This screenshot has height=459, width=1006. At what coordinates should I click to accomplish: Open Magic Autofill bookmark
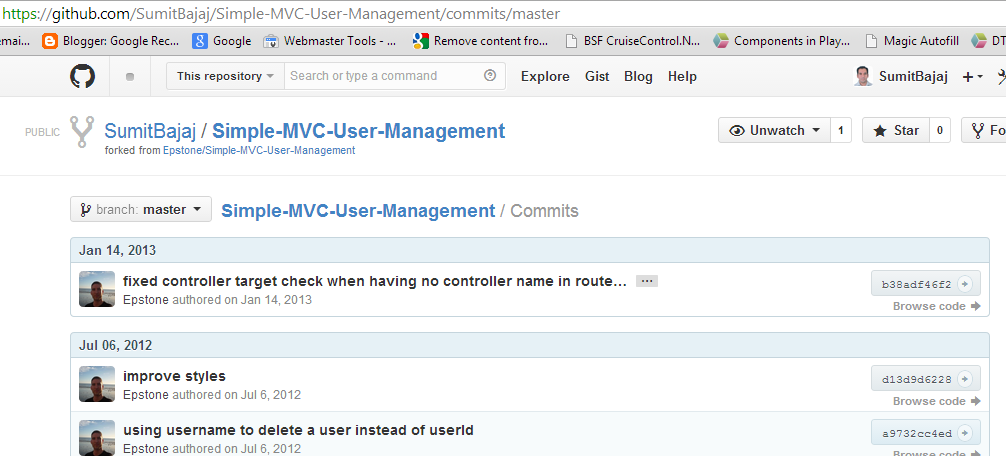click(x=912, y=41)
